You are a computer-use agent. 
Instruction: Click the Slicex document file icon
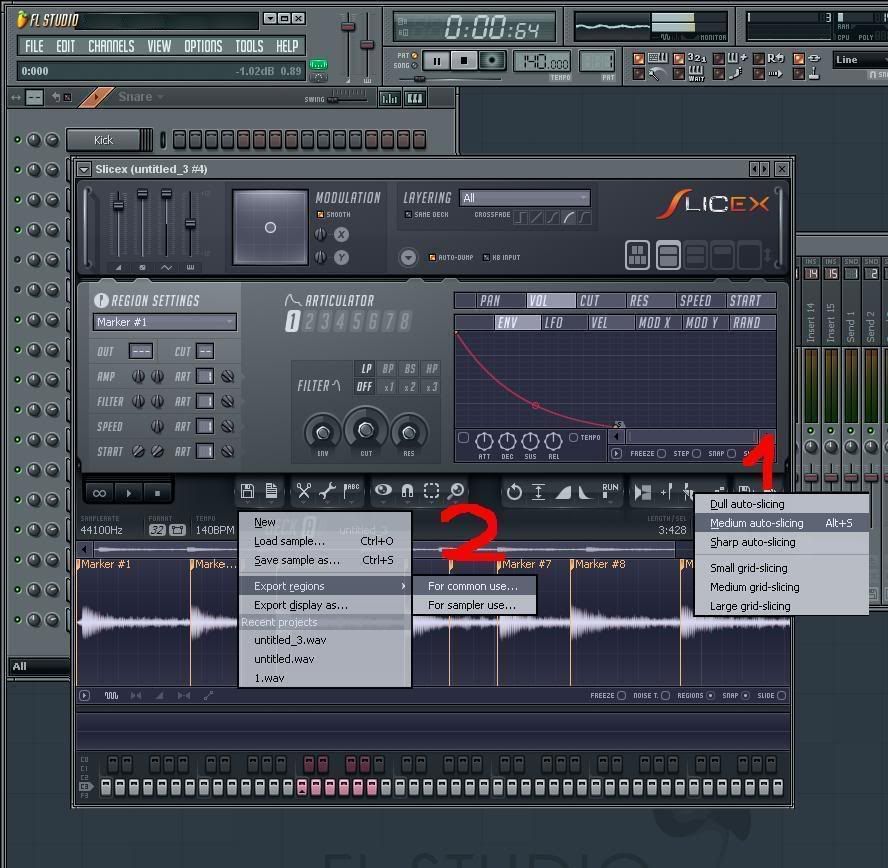[x=271, y=491]
